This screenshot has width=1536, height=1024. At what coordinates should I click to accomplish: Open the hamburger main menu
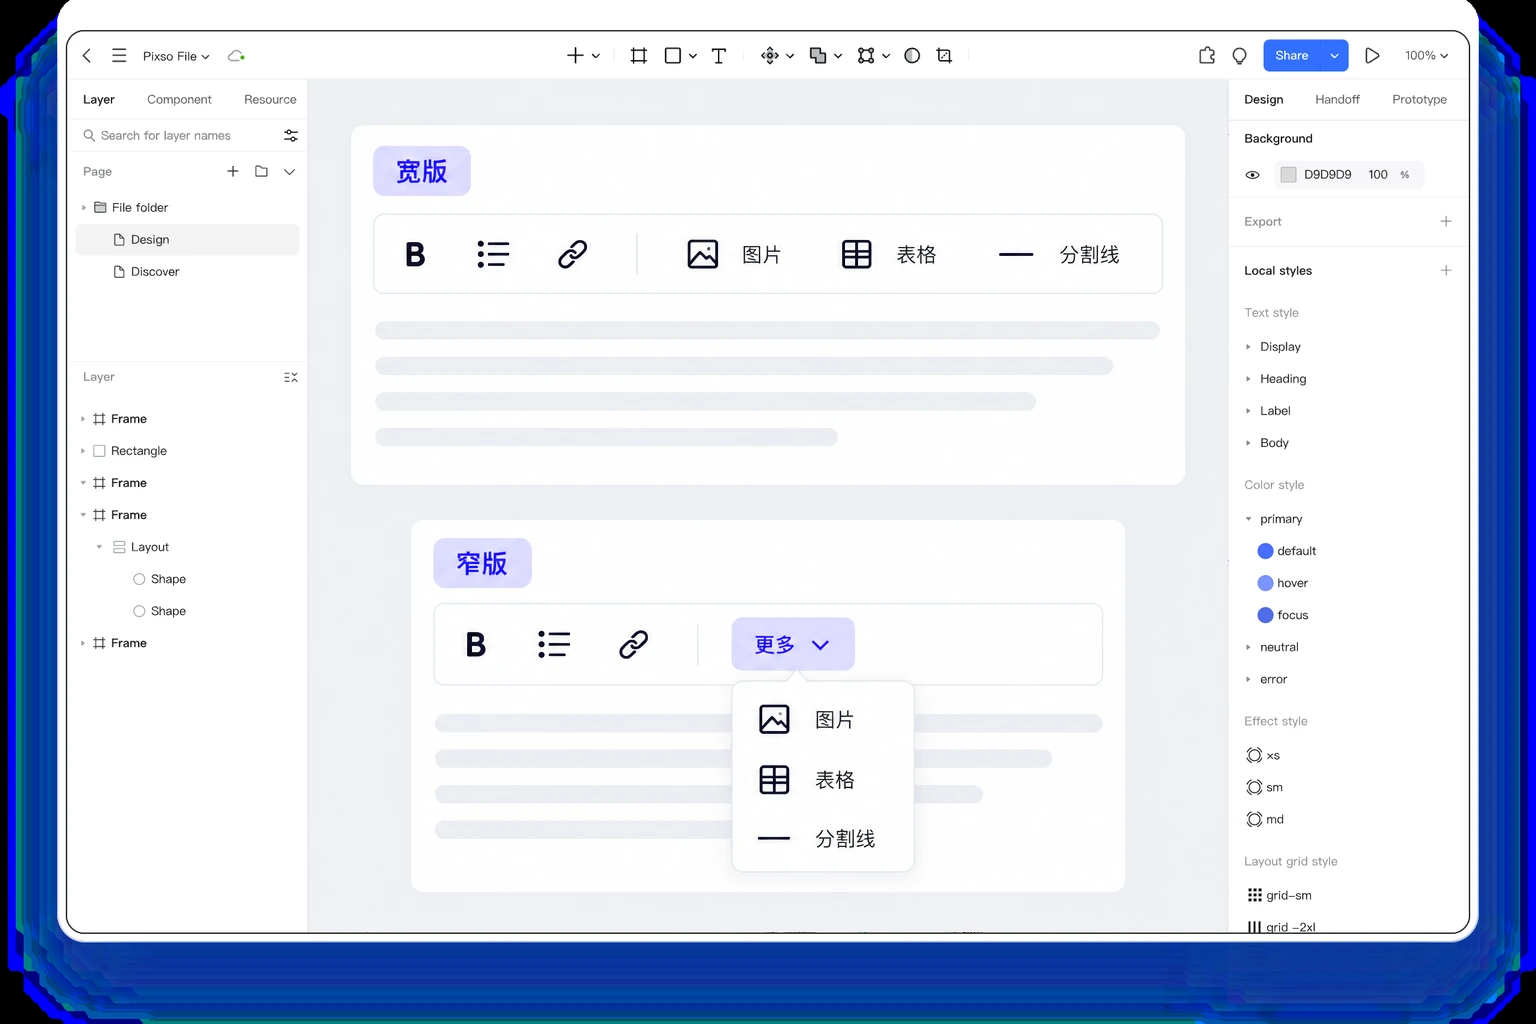coord(119,56)
